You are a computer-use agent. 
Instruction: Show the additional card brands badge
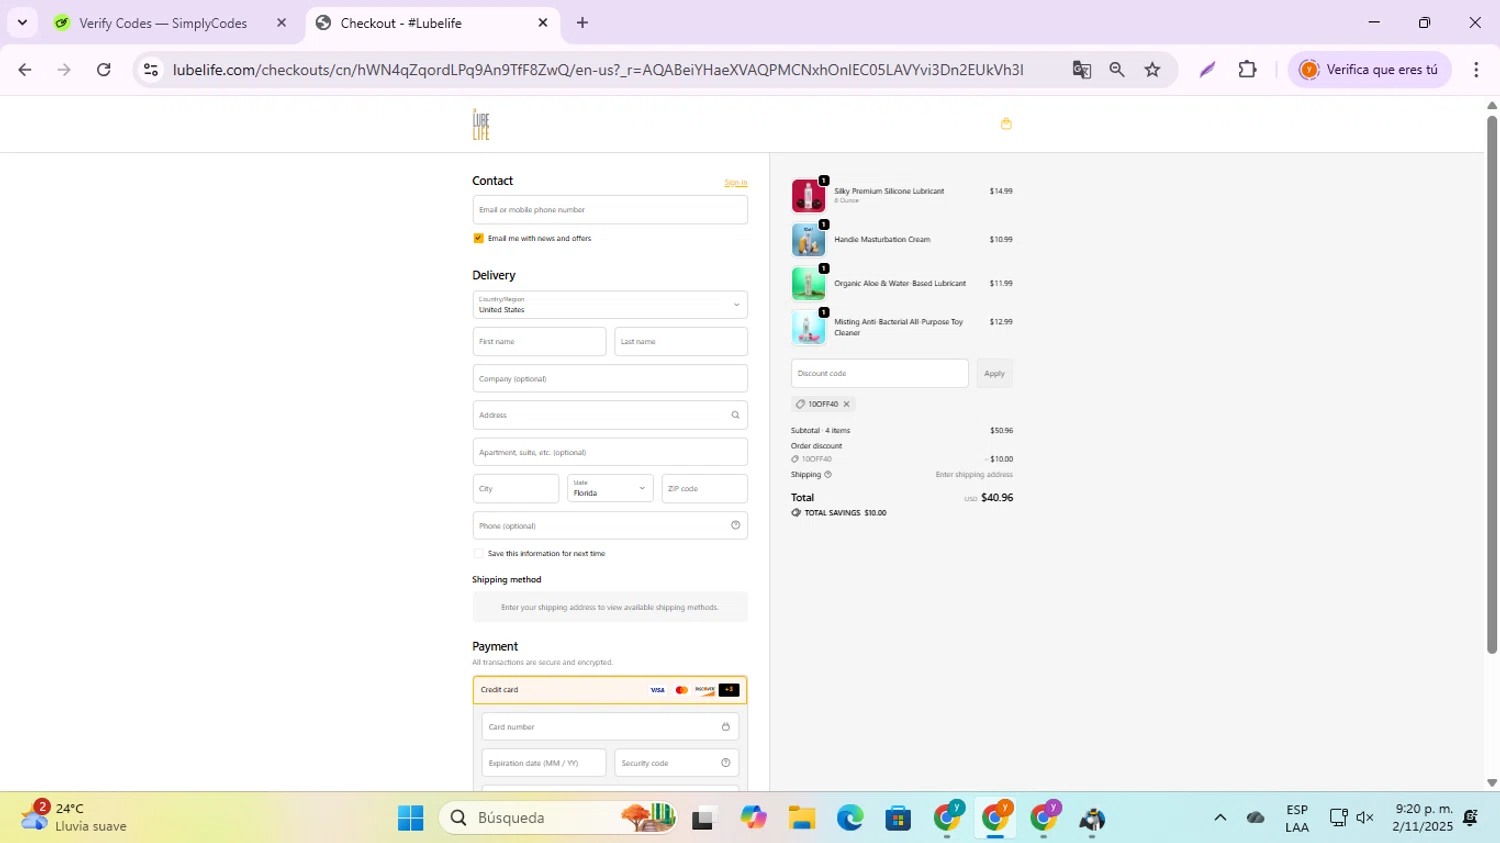coord(729,690)
